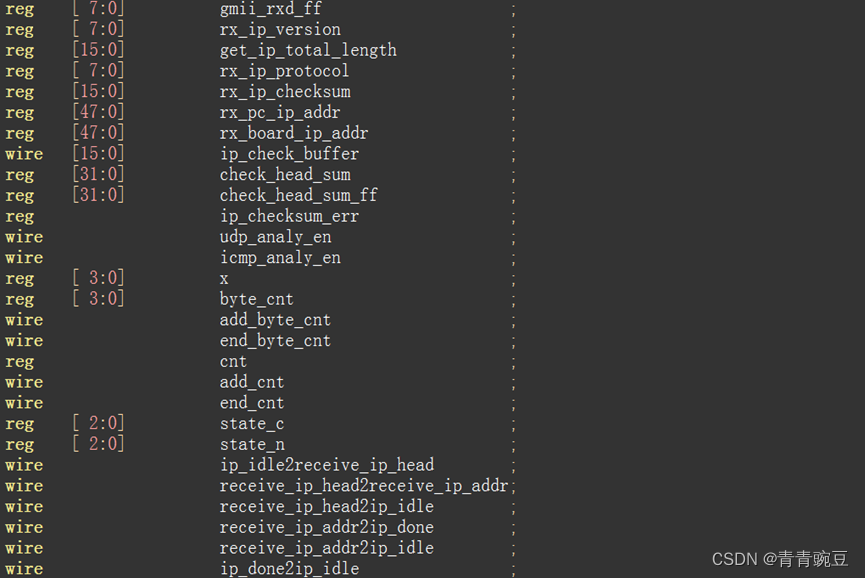865x578 pixels.
Task: Click the check_head_sum_ff identifier
Action: click(298, 195)
